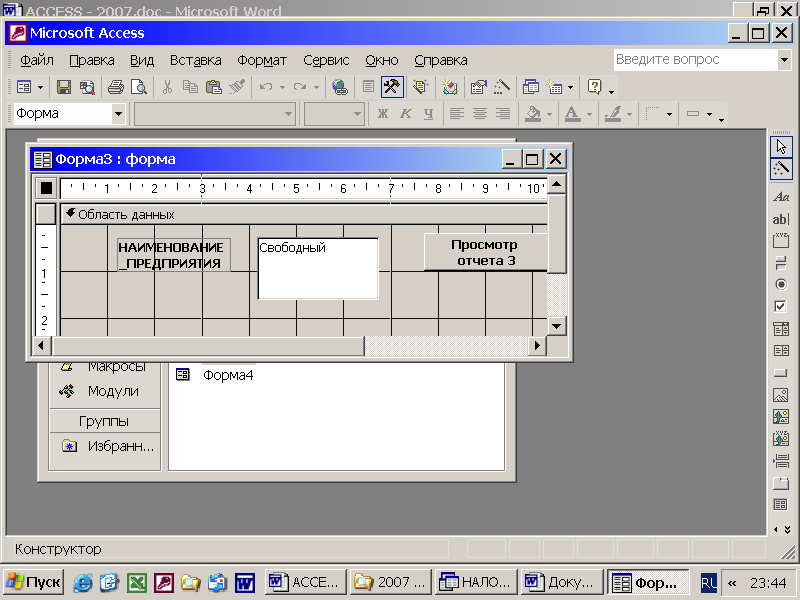Print the form using the printer icon
Image resolution: width=800 pixels, height=600 pixels.
[x=115, y=87]
